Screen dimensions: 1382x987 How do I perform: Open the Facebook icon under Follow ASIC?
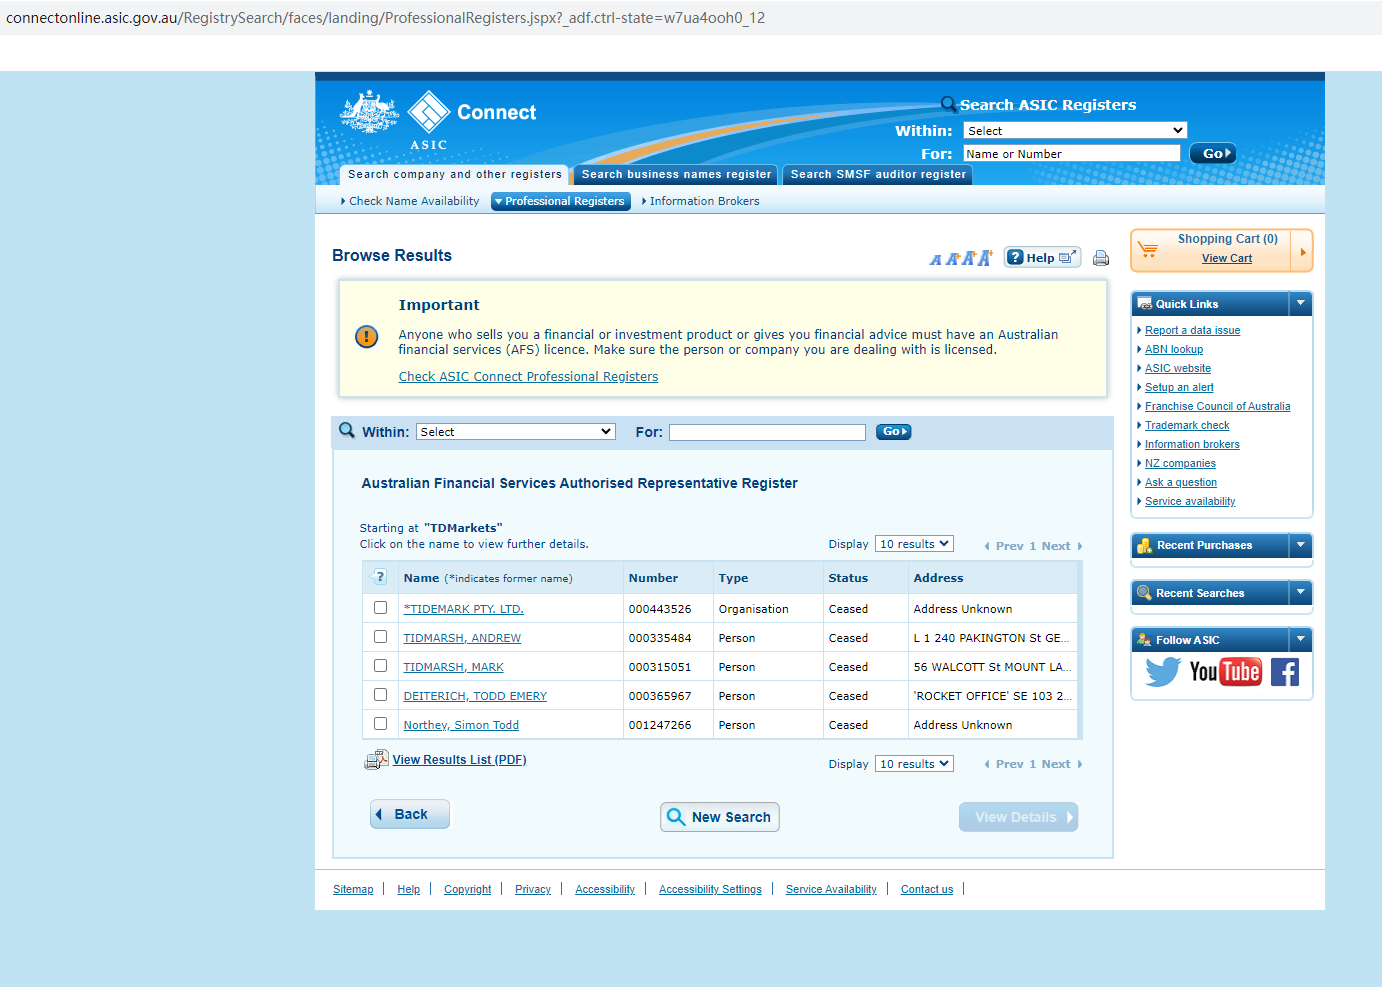(1285, 672)
